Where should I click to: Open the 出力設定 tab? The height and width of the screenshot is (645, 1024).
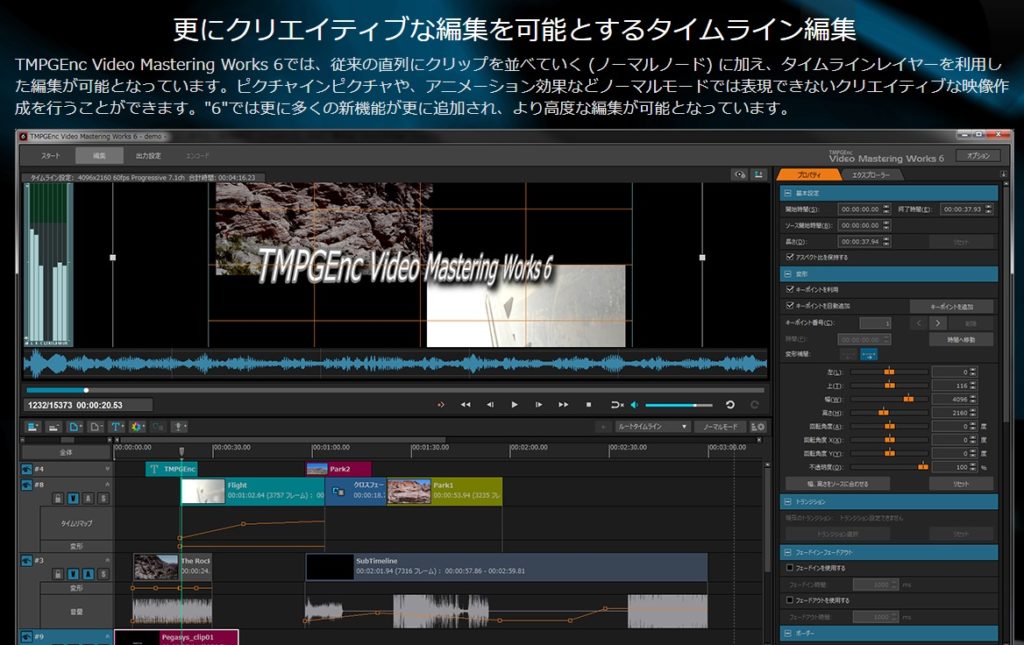[x=148, y=156]
